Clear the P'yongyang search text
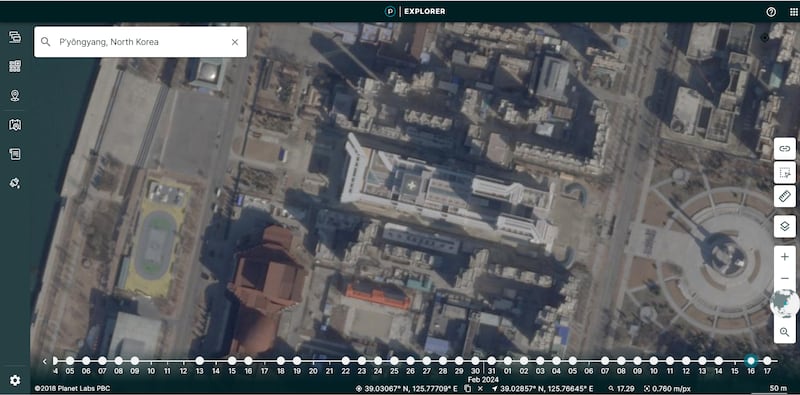800x395 pixels. (235, 42)
